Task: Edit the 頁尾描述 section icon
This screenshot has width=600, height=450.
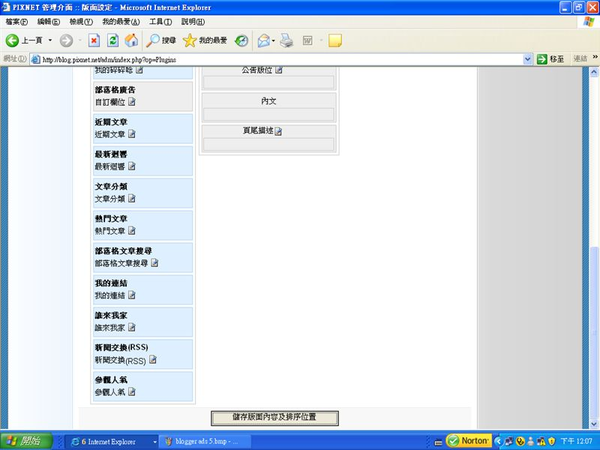Action: (x=279, y=131)
